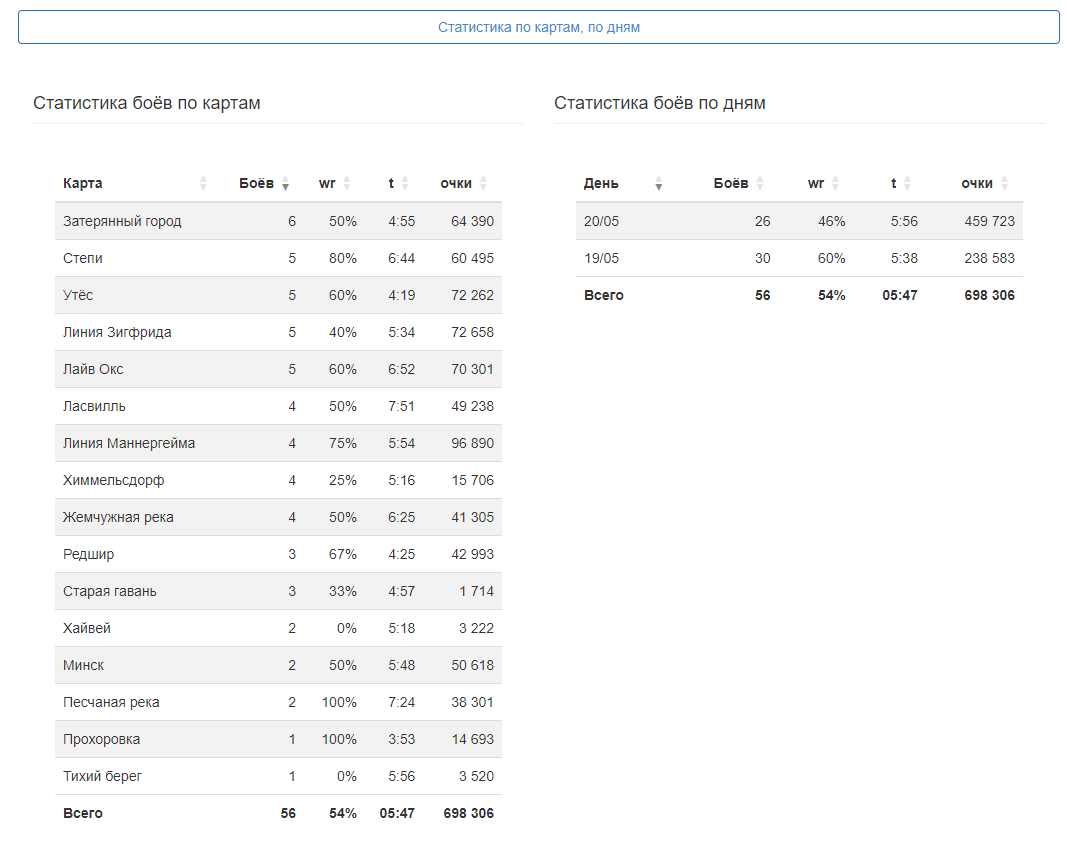This screenshot has height=847, width=1067.
Task: Sort maps table by t sort arrows
Action: coord(405,183)
